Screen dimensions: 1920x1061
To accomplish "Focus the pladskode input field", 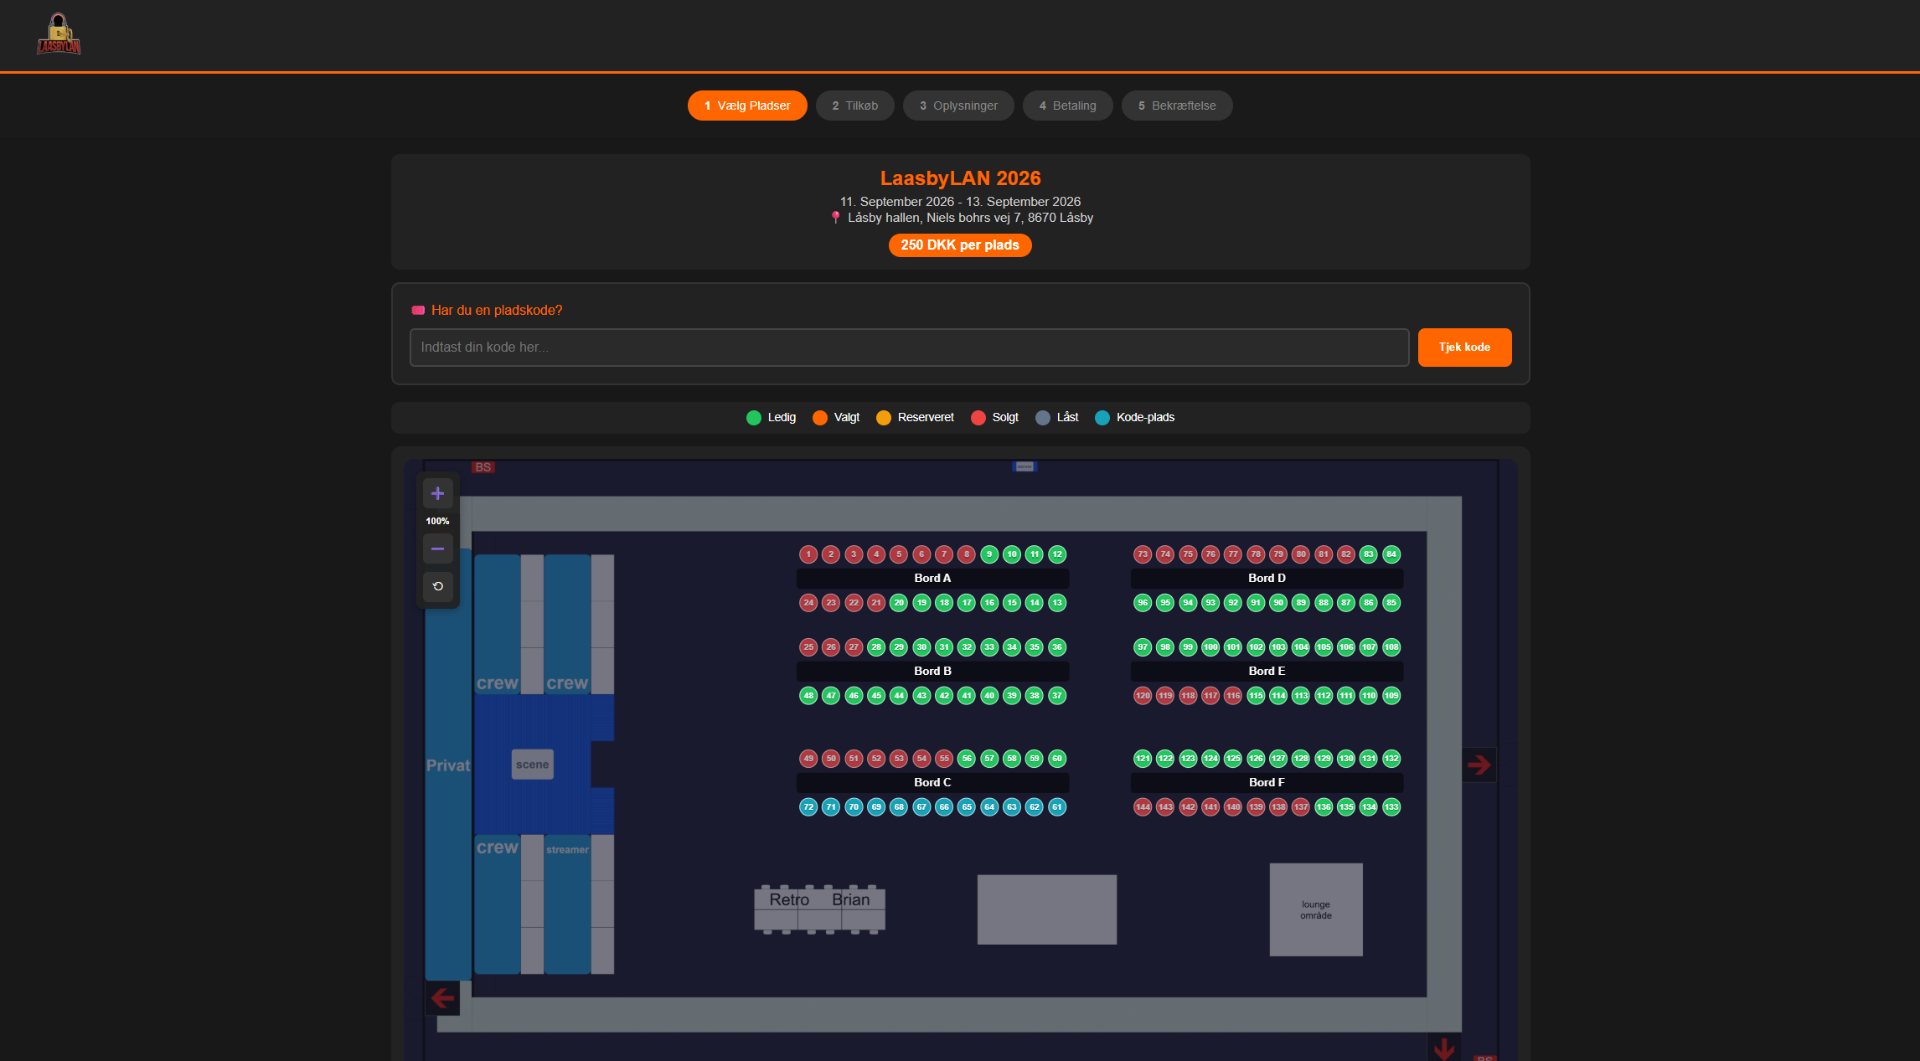I will [x=909, y=347].
